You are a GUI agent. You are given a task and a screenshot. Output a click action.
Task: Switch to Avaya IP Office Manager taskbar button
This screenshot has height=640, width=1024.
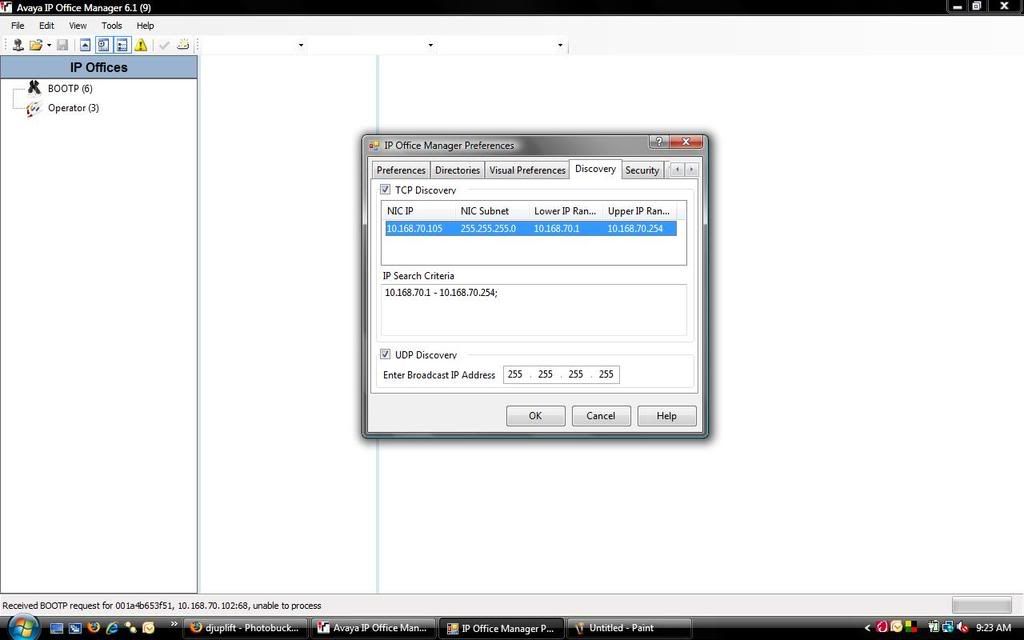point(373,628)
